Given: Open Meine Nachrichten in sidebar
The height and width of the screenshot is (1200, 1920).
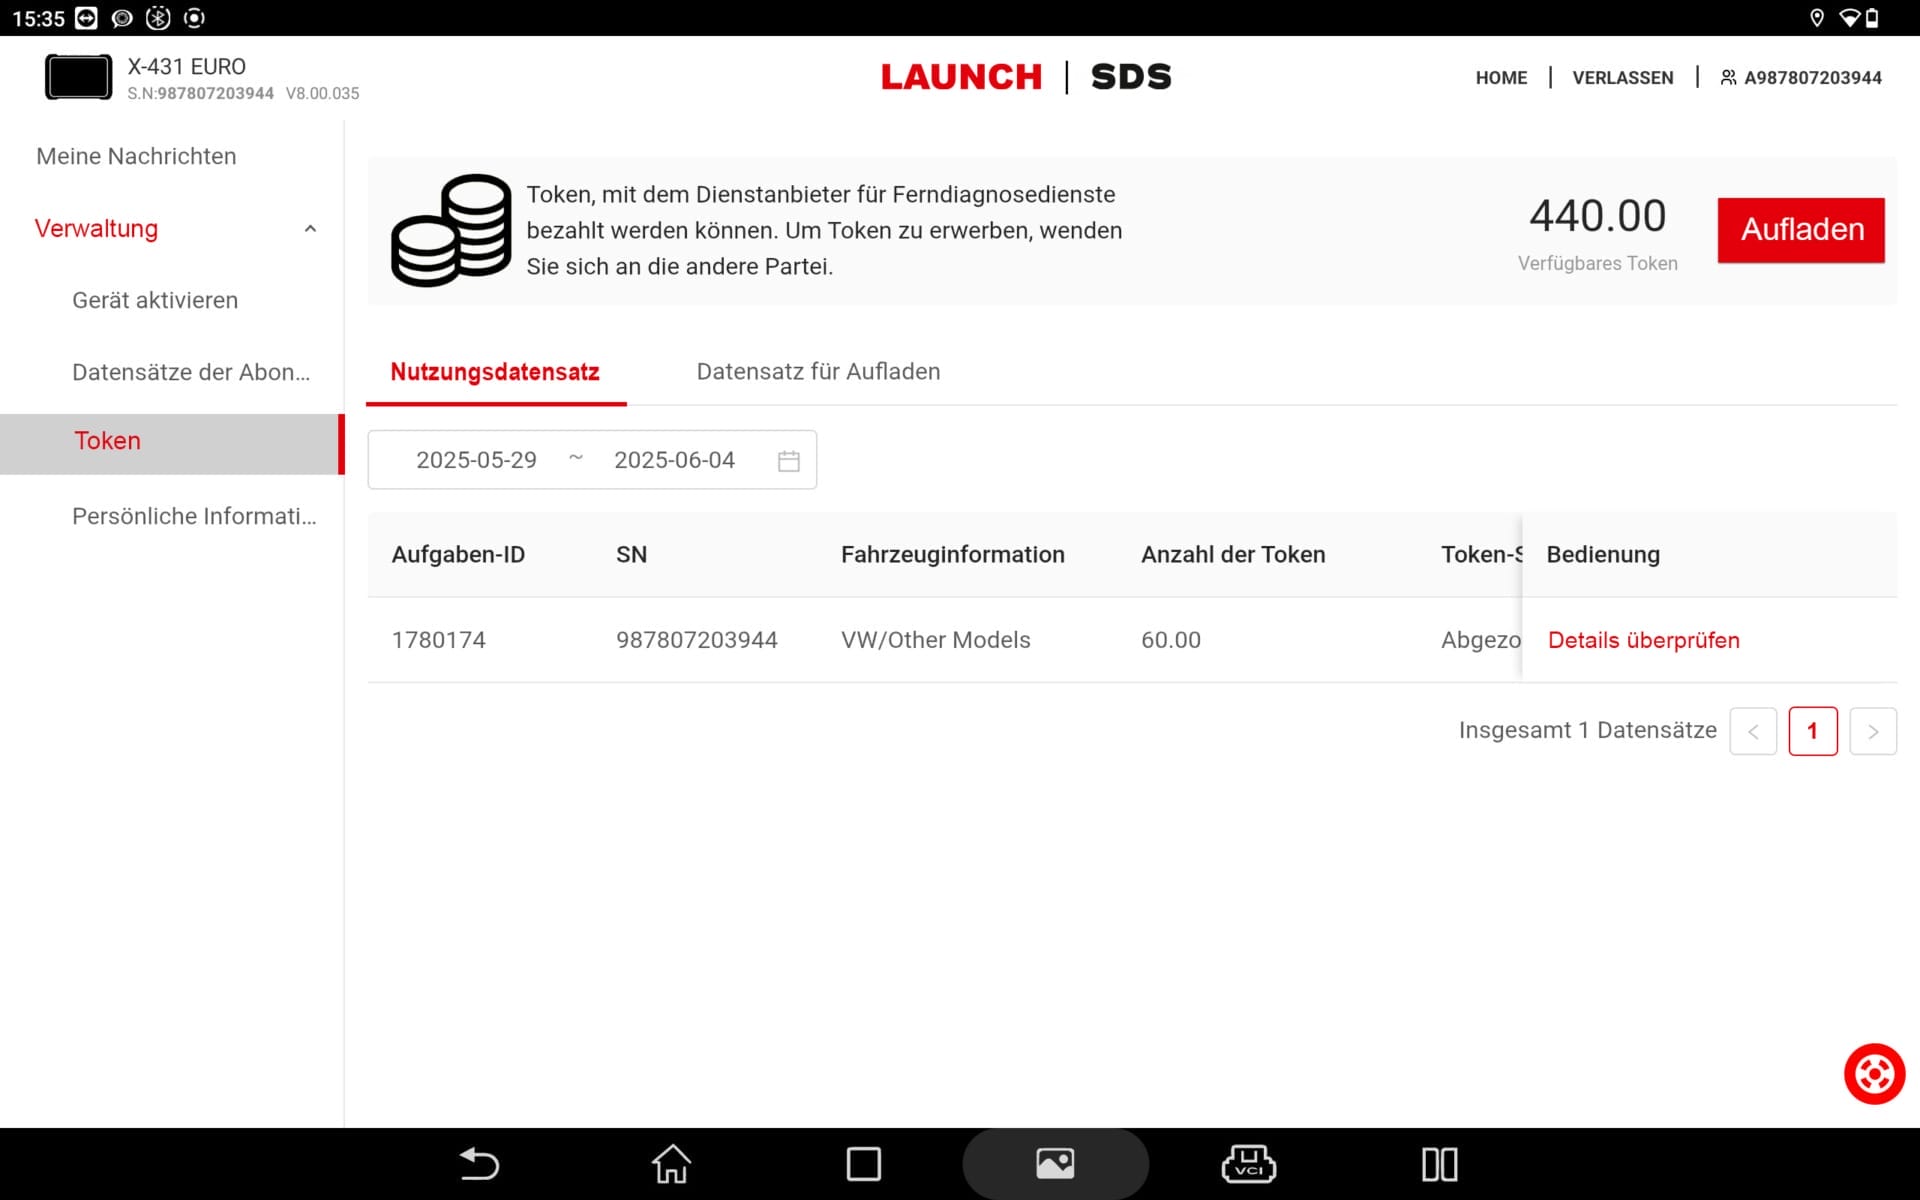Looking at the screenshot, I should pos(136,156).
